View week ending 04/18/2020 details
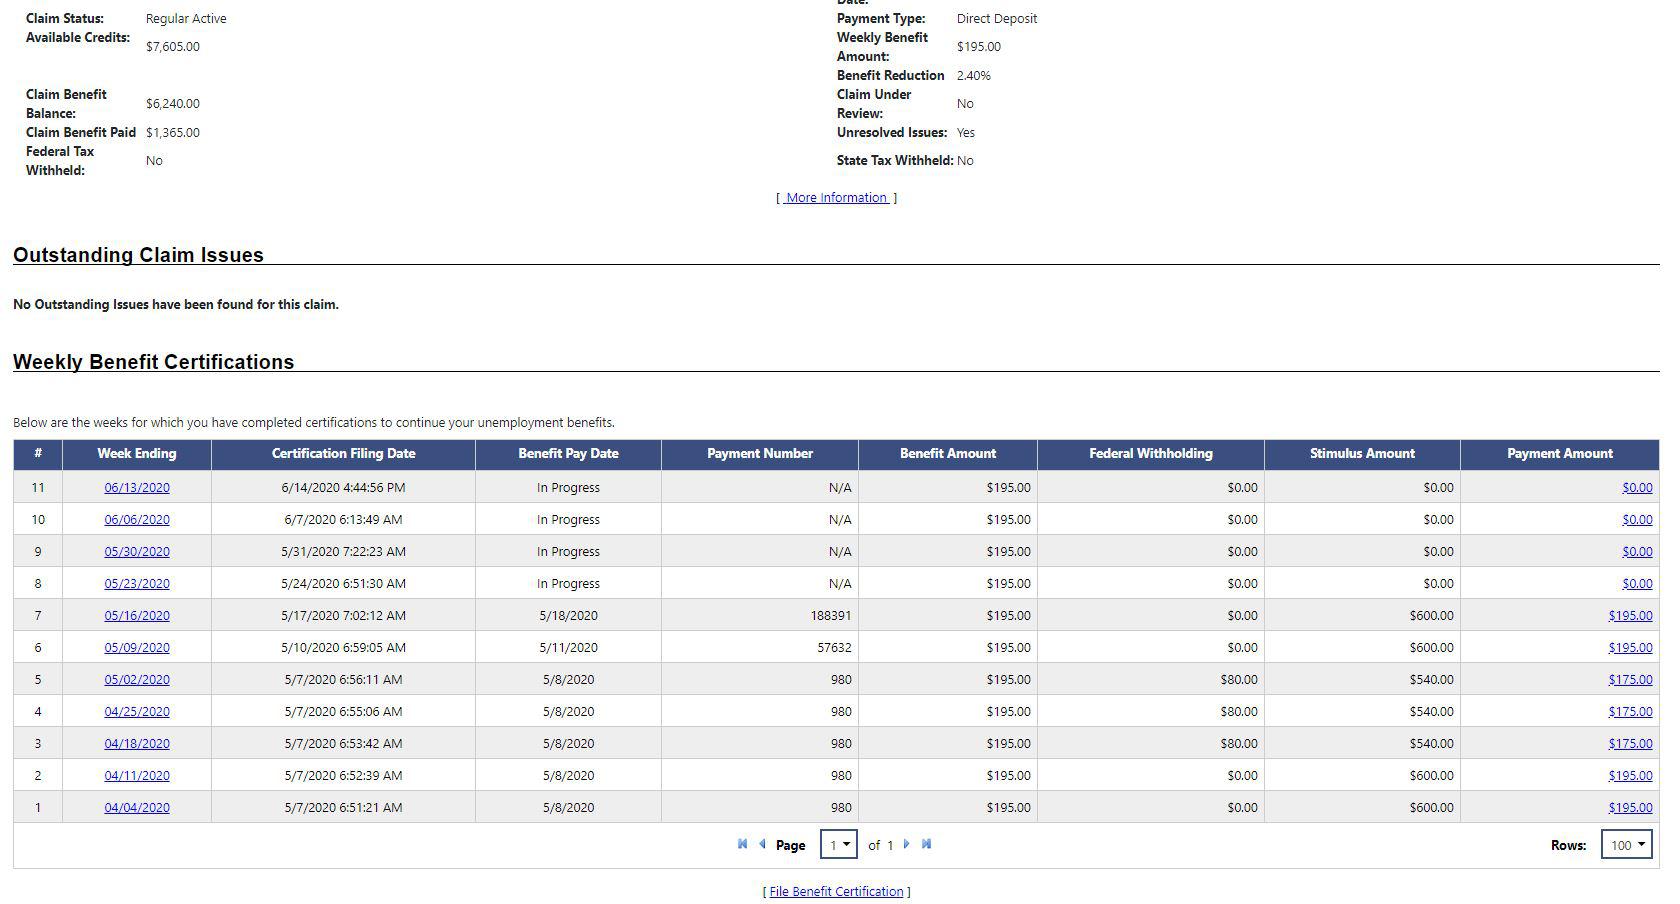The image size is (1680, 904). [x=137, y=743]
